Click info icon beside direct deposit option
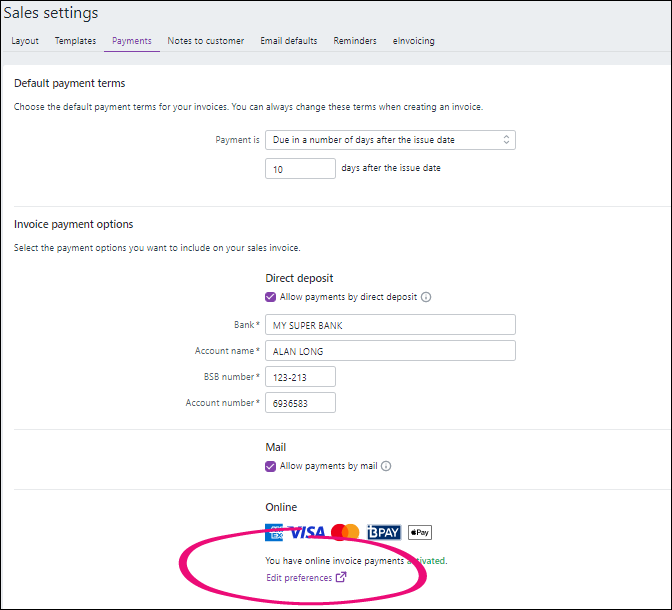The height and width of the screenshot is (610, 672). [x=426, y=297]
